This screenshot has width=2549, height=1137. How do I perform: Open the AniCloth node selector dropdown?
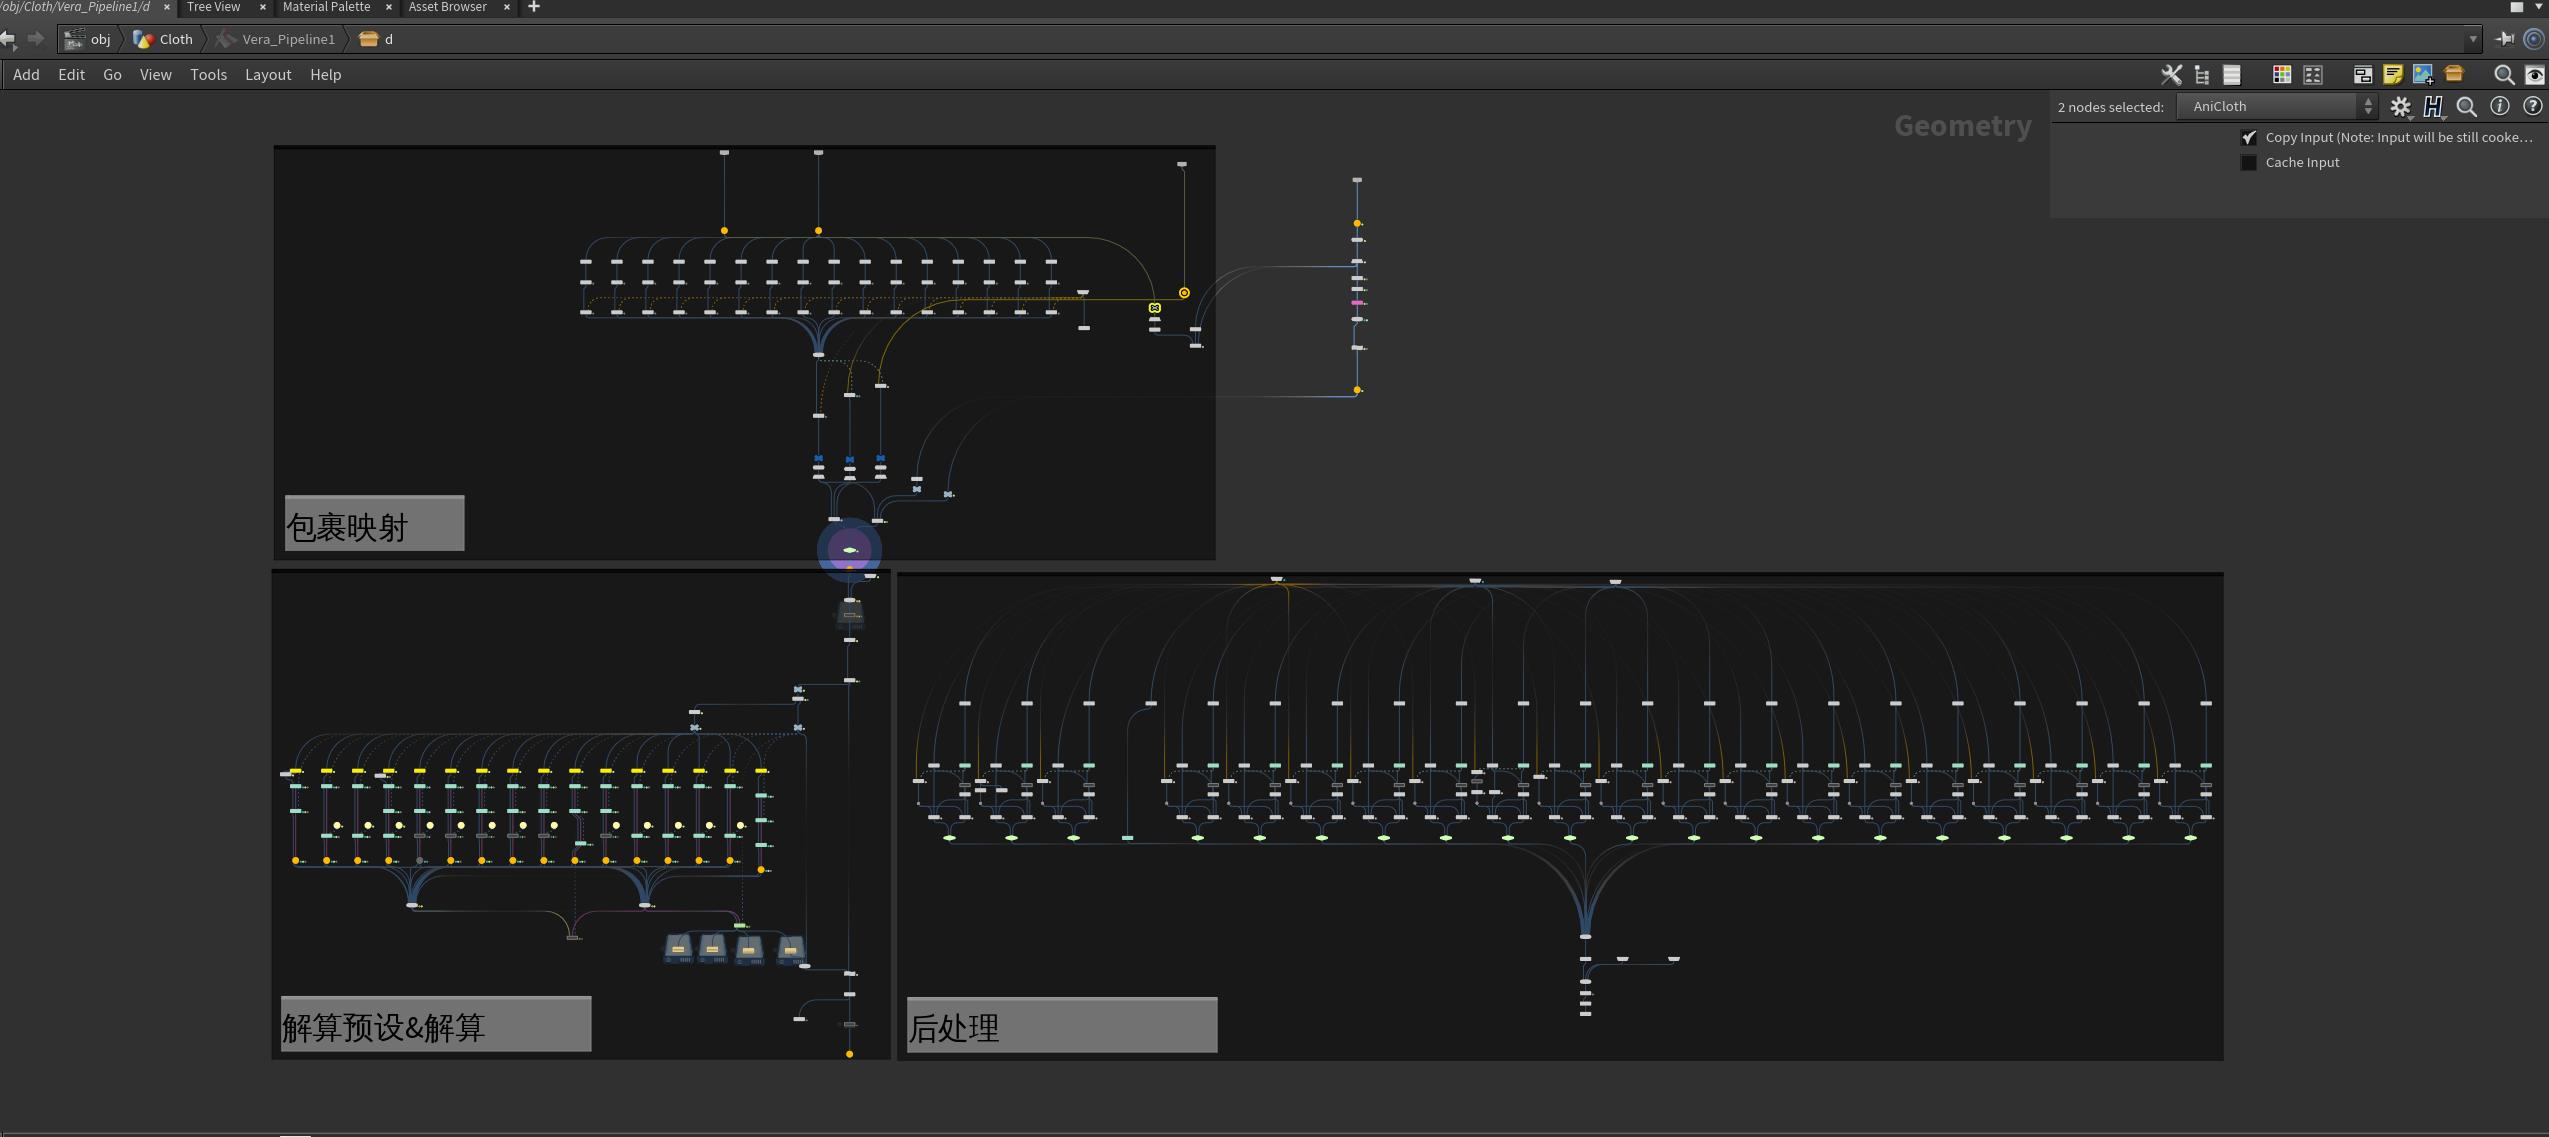pyautogui.click(x=2276, y=106)
